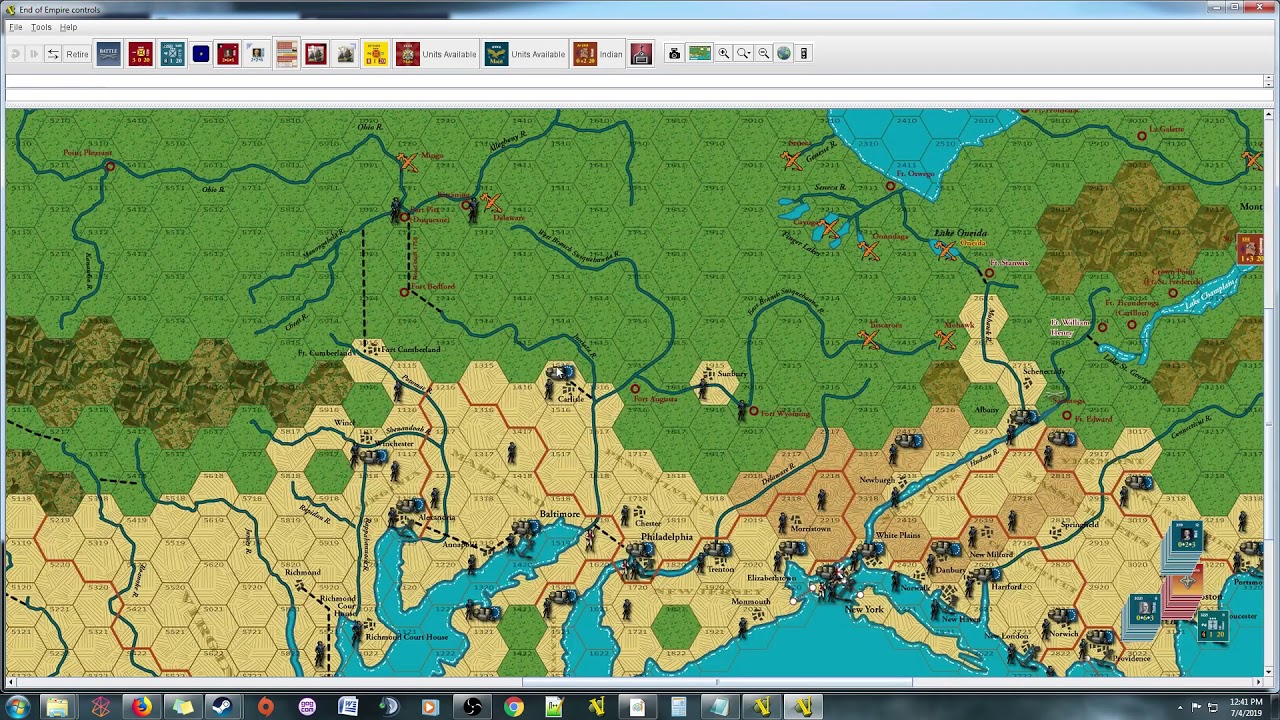Click the red 5-0-20 unit counter icon
This screenshot has height=720, width=1280.
click(x=140, y=54)
